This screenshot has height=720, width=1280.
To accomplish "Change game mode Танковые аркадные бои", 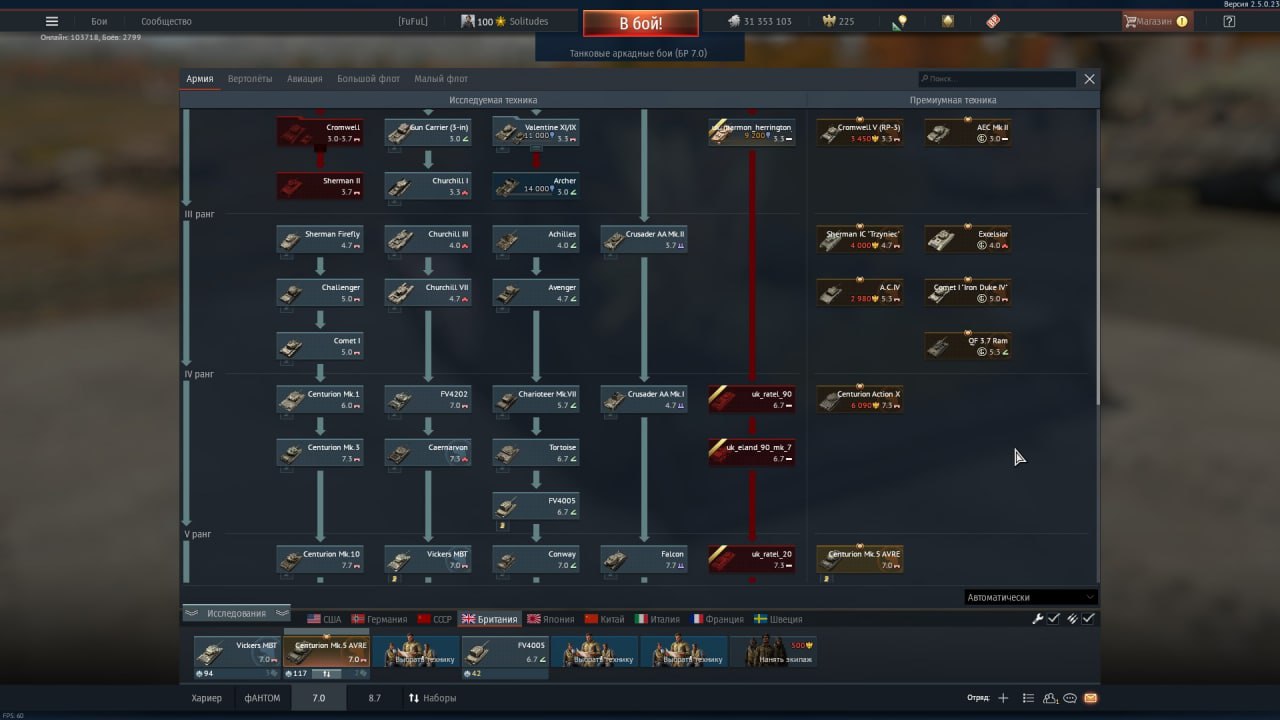I will click(x=639, y=53).
